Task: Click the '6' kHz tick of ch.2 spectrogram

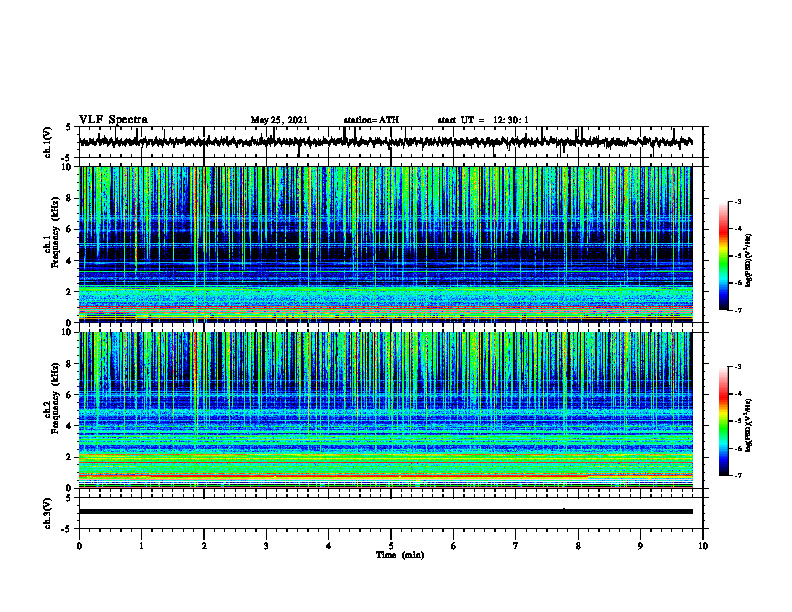Action: pyautogui.click(x=69, y=395)
